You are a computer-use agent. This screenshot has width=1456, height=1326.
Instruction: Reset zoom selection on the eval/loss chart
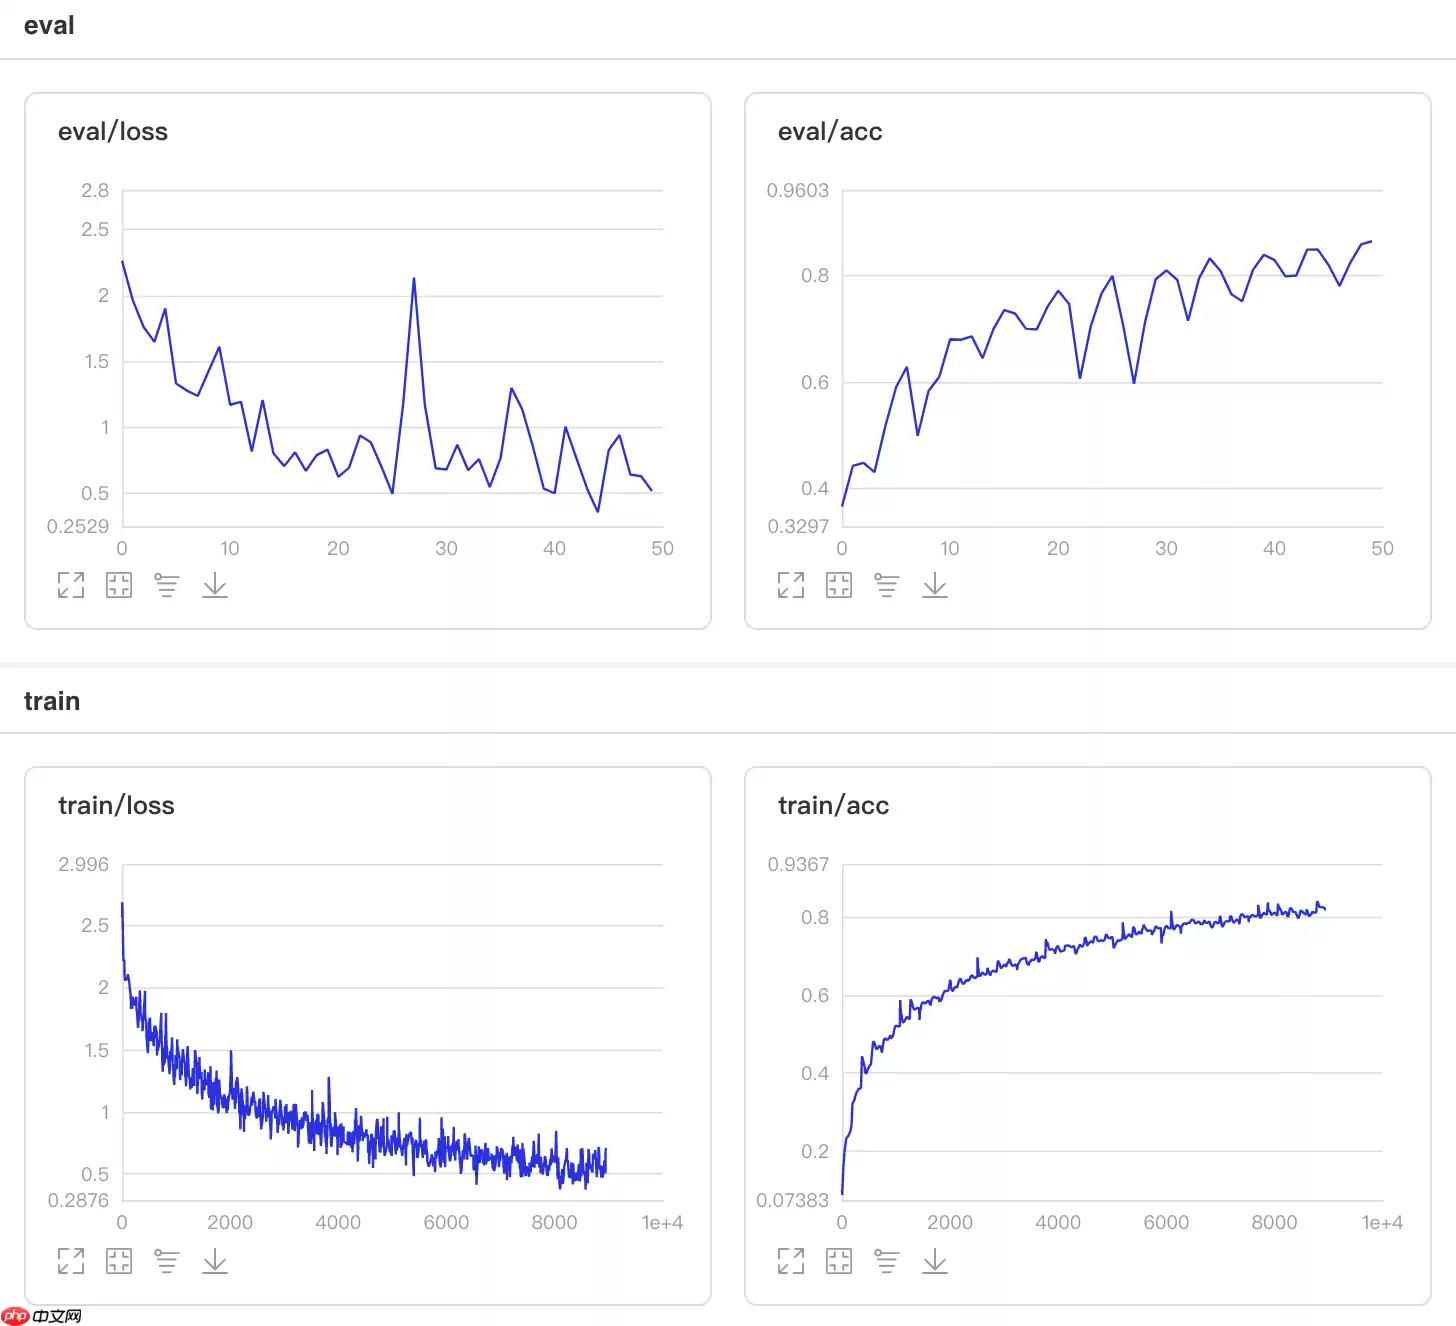[119, 585]
